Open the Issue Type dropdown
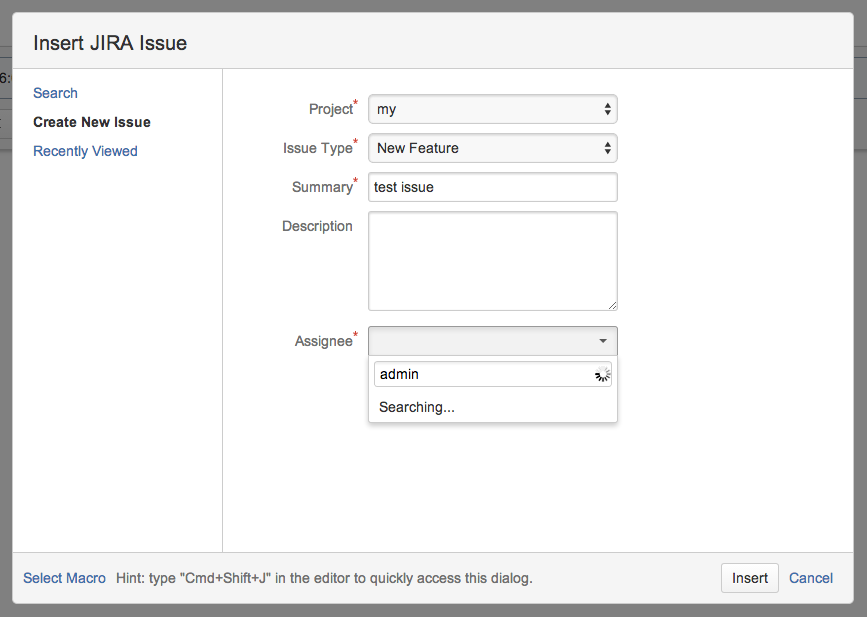Viewport: 867px width, 617px height. (x=493, y=148)
